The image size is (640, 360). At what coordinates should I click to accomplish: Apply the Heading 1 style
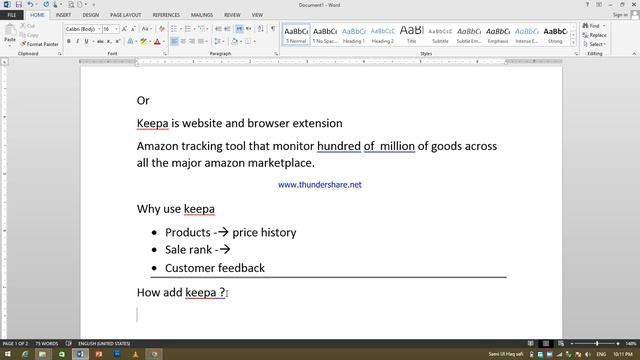pyautogui.click(x=353, y=34)
